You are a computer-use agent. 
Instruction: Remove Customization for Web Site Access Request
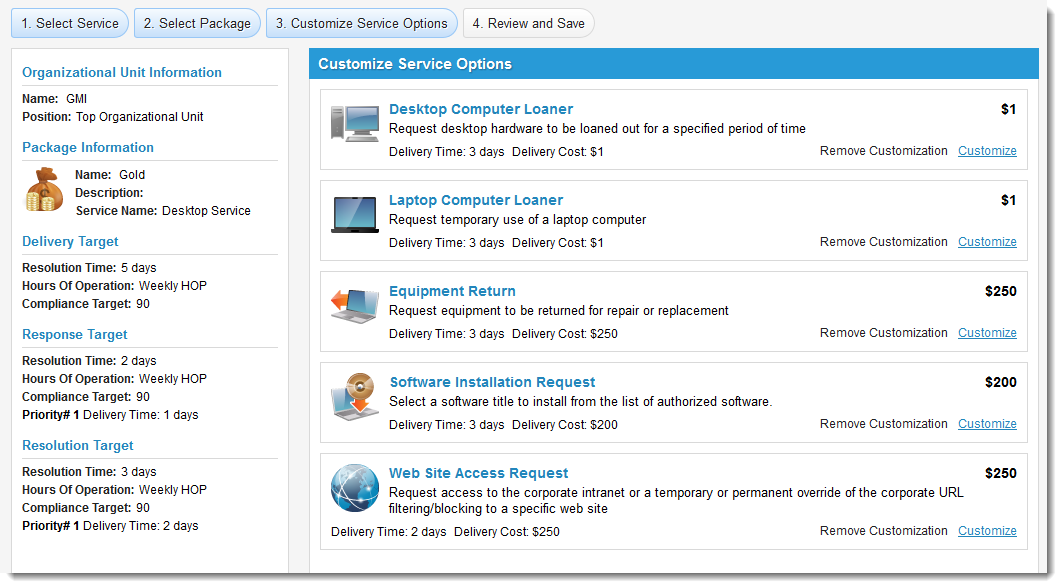click(x=883, y=531)
